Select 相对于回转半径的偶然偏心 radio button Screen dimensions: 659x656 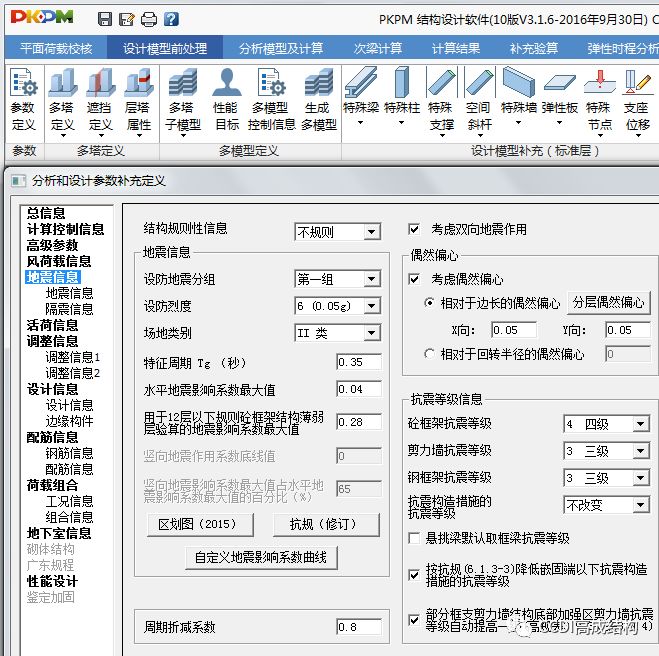tap(429, 354)
